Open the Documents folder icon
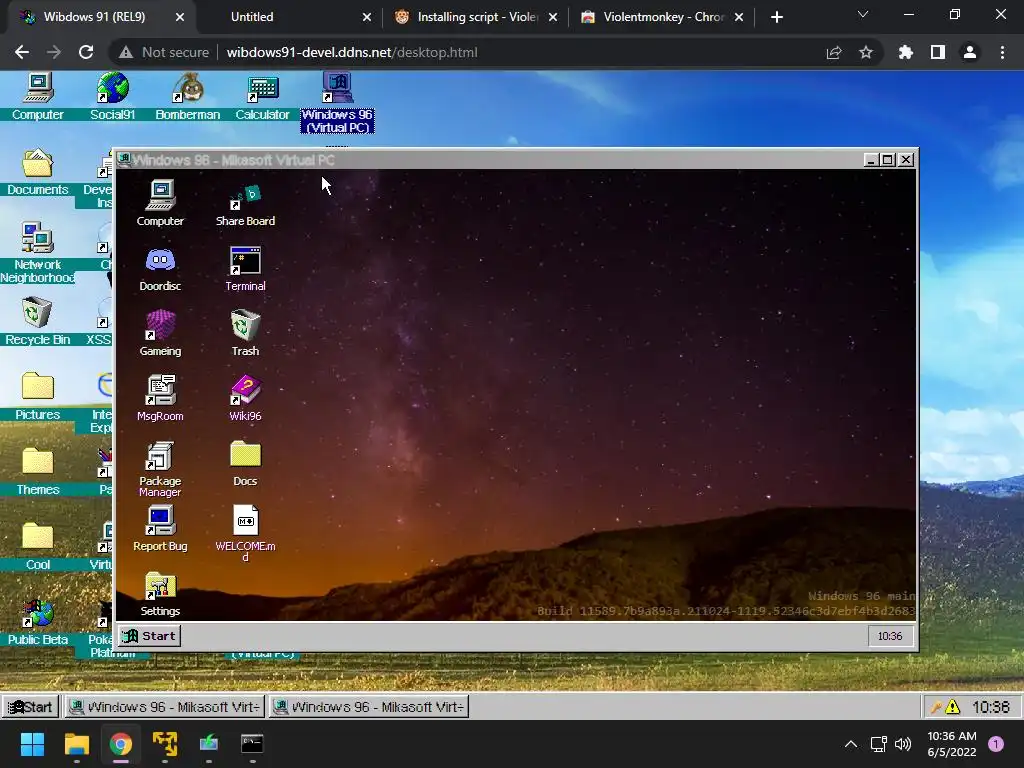This screenshot has height=768, width=1024. pyautogui.click(x=37, y=172)
